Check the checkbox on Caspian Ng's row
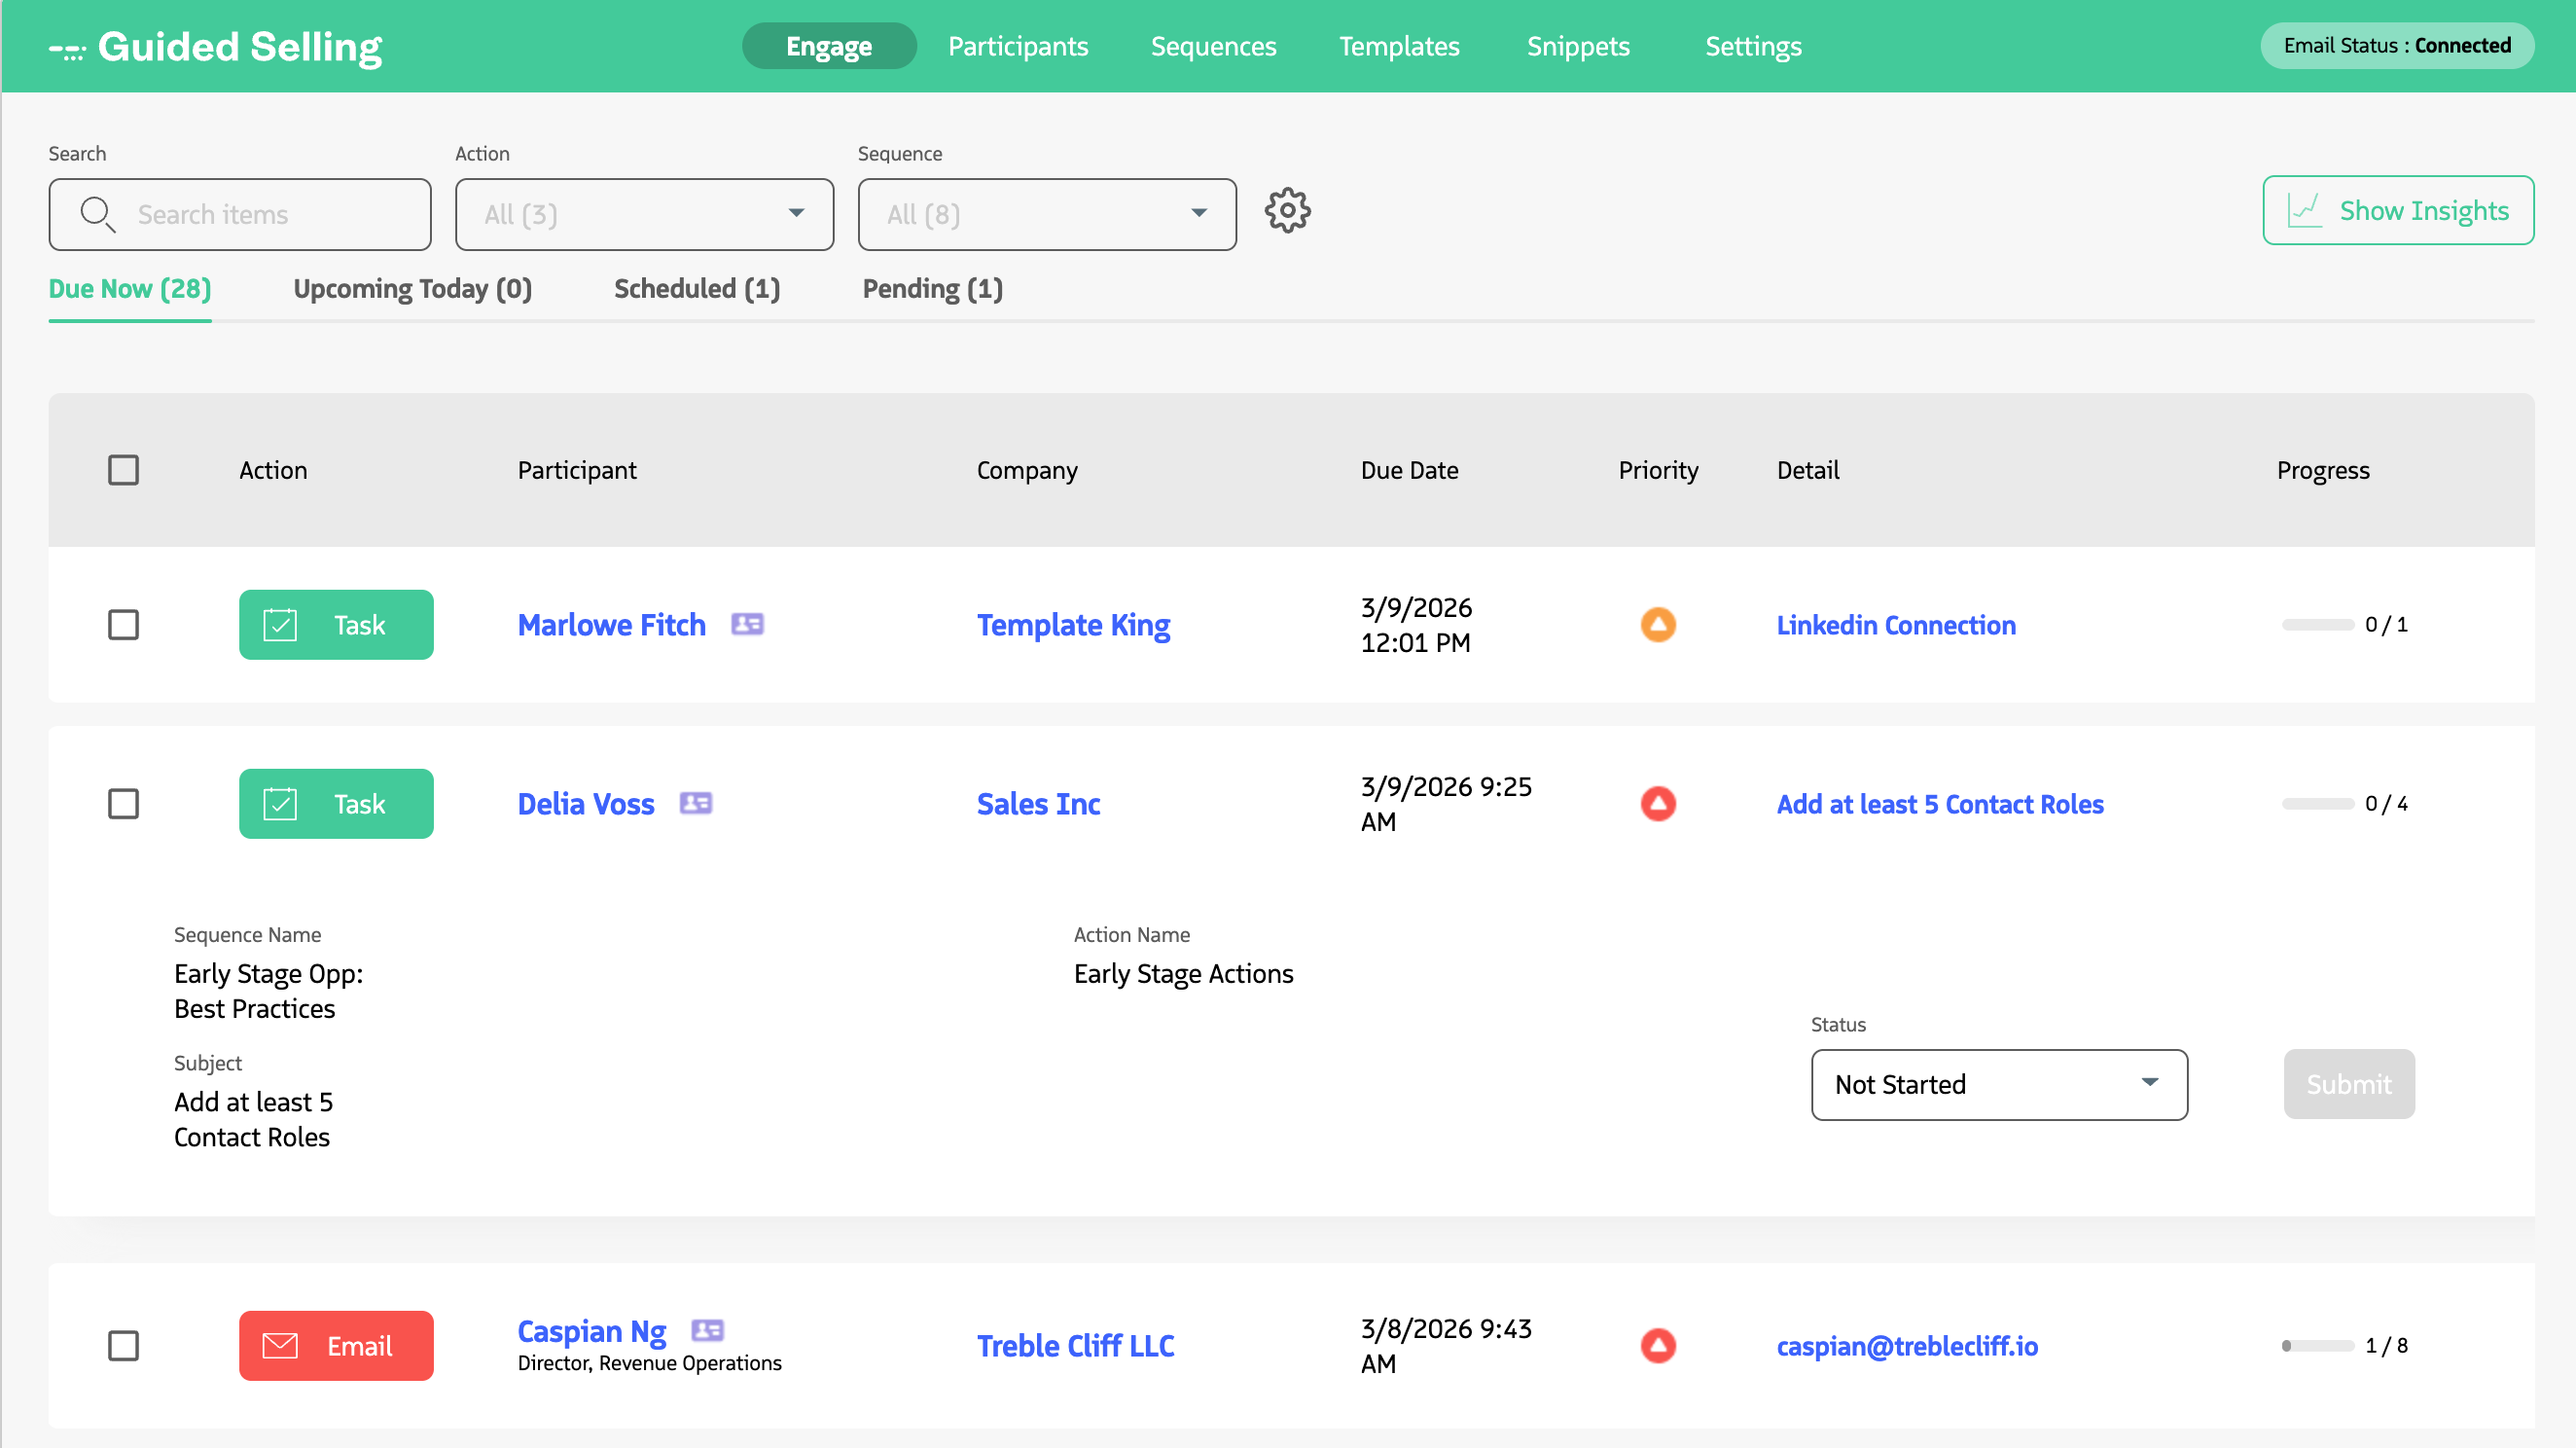 (123, 1346)
